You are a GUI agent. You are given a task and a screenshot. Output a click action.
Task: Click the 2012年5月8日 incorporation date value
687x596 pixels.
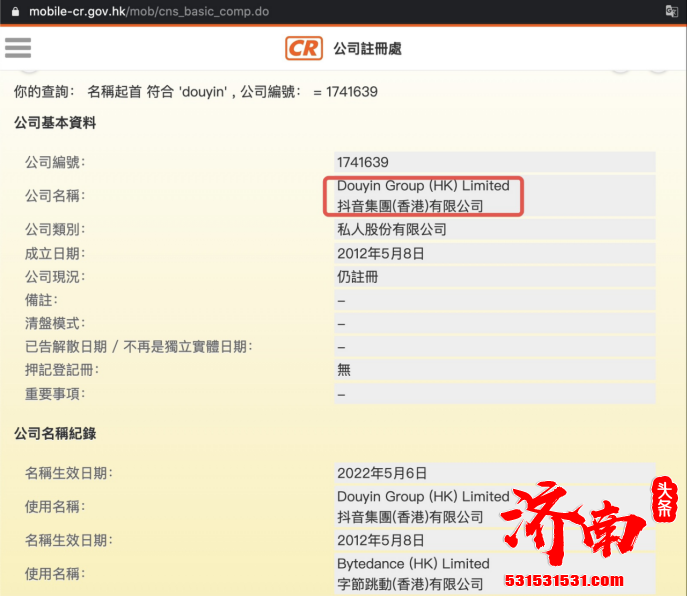click(381, 254)
